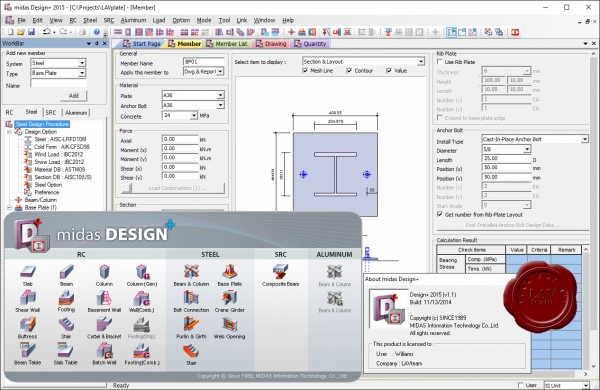This screenshot has width=600, height=390.
Task: Click the Name input field in WorkBar
Action: (x=58, y=84)
